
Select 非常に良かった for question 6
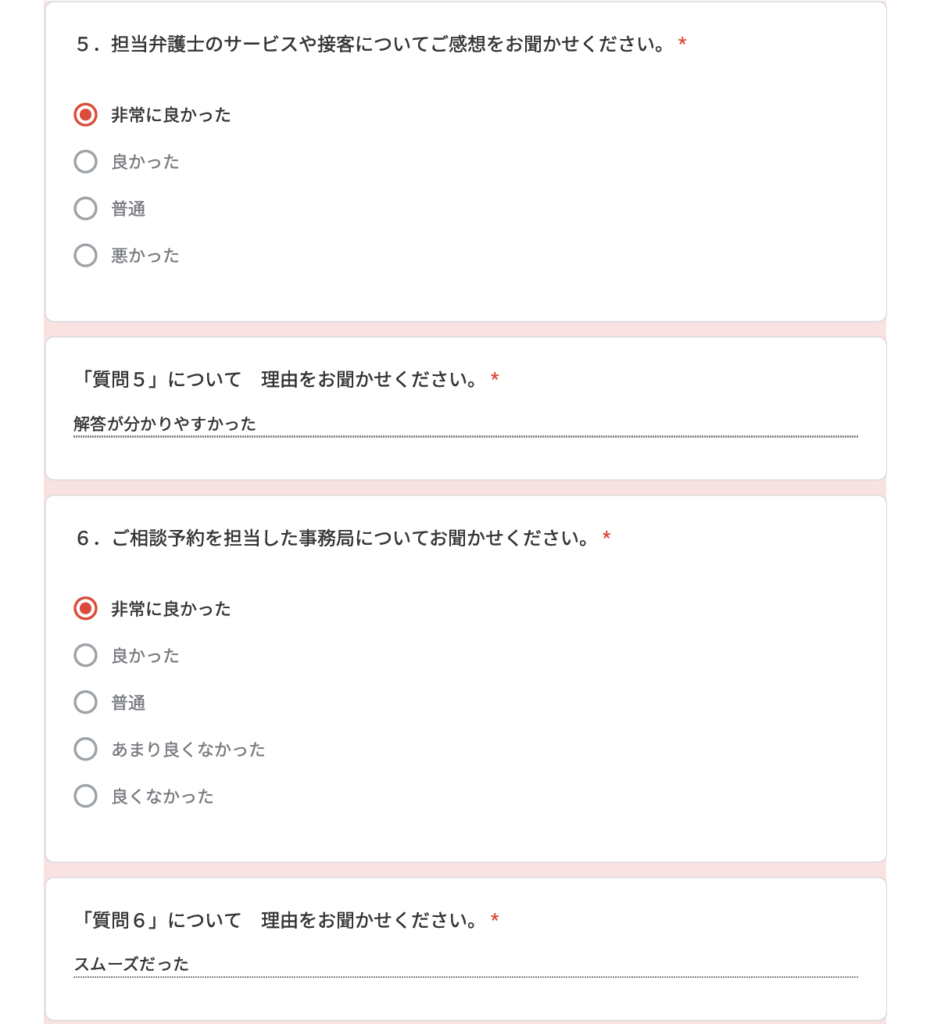pyautogui.click(x=86, y=609)
